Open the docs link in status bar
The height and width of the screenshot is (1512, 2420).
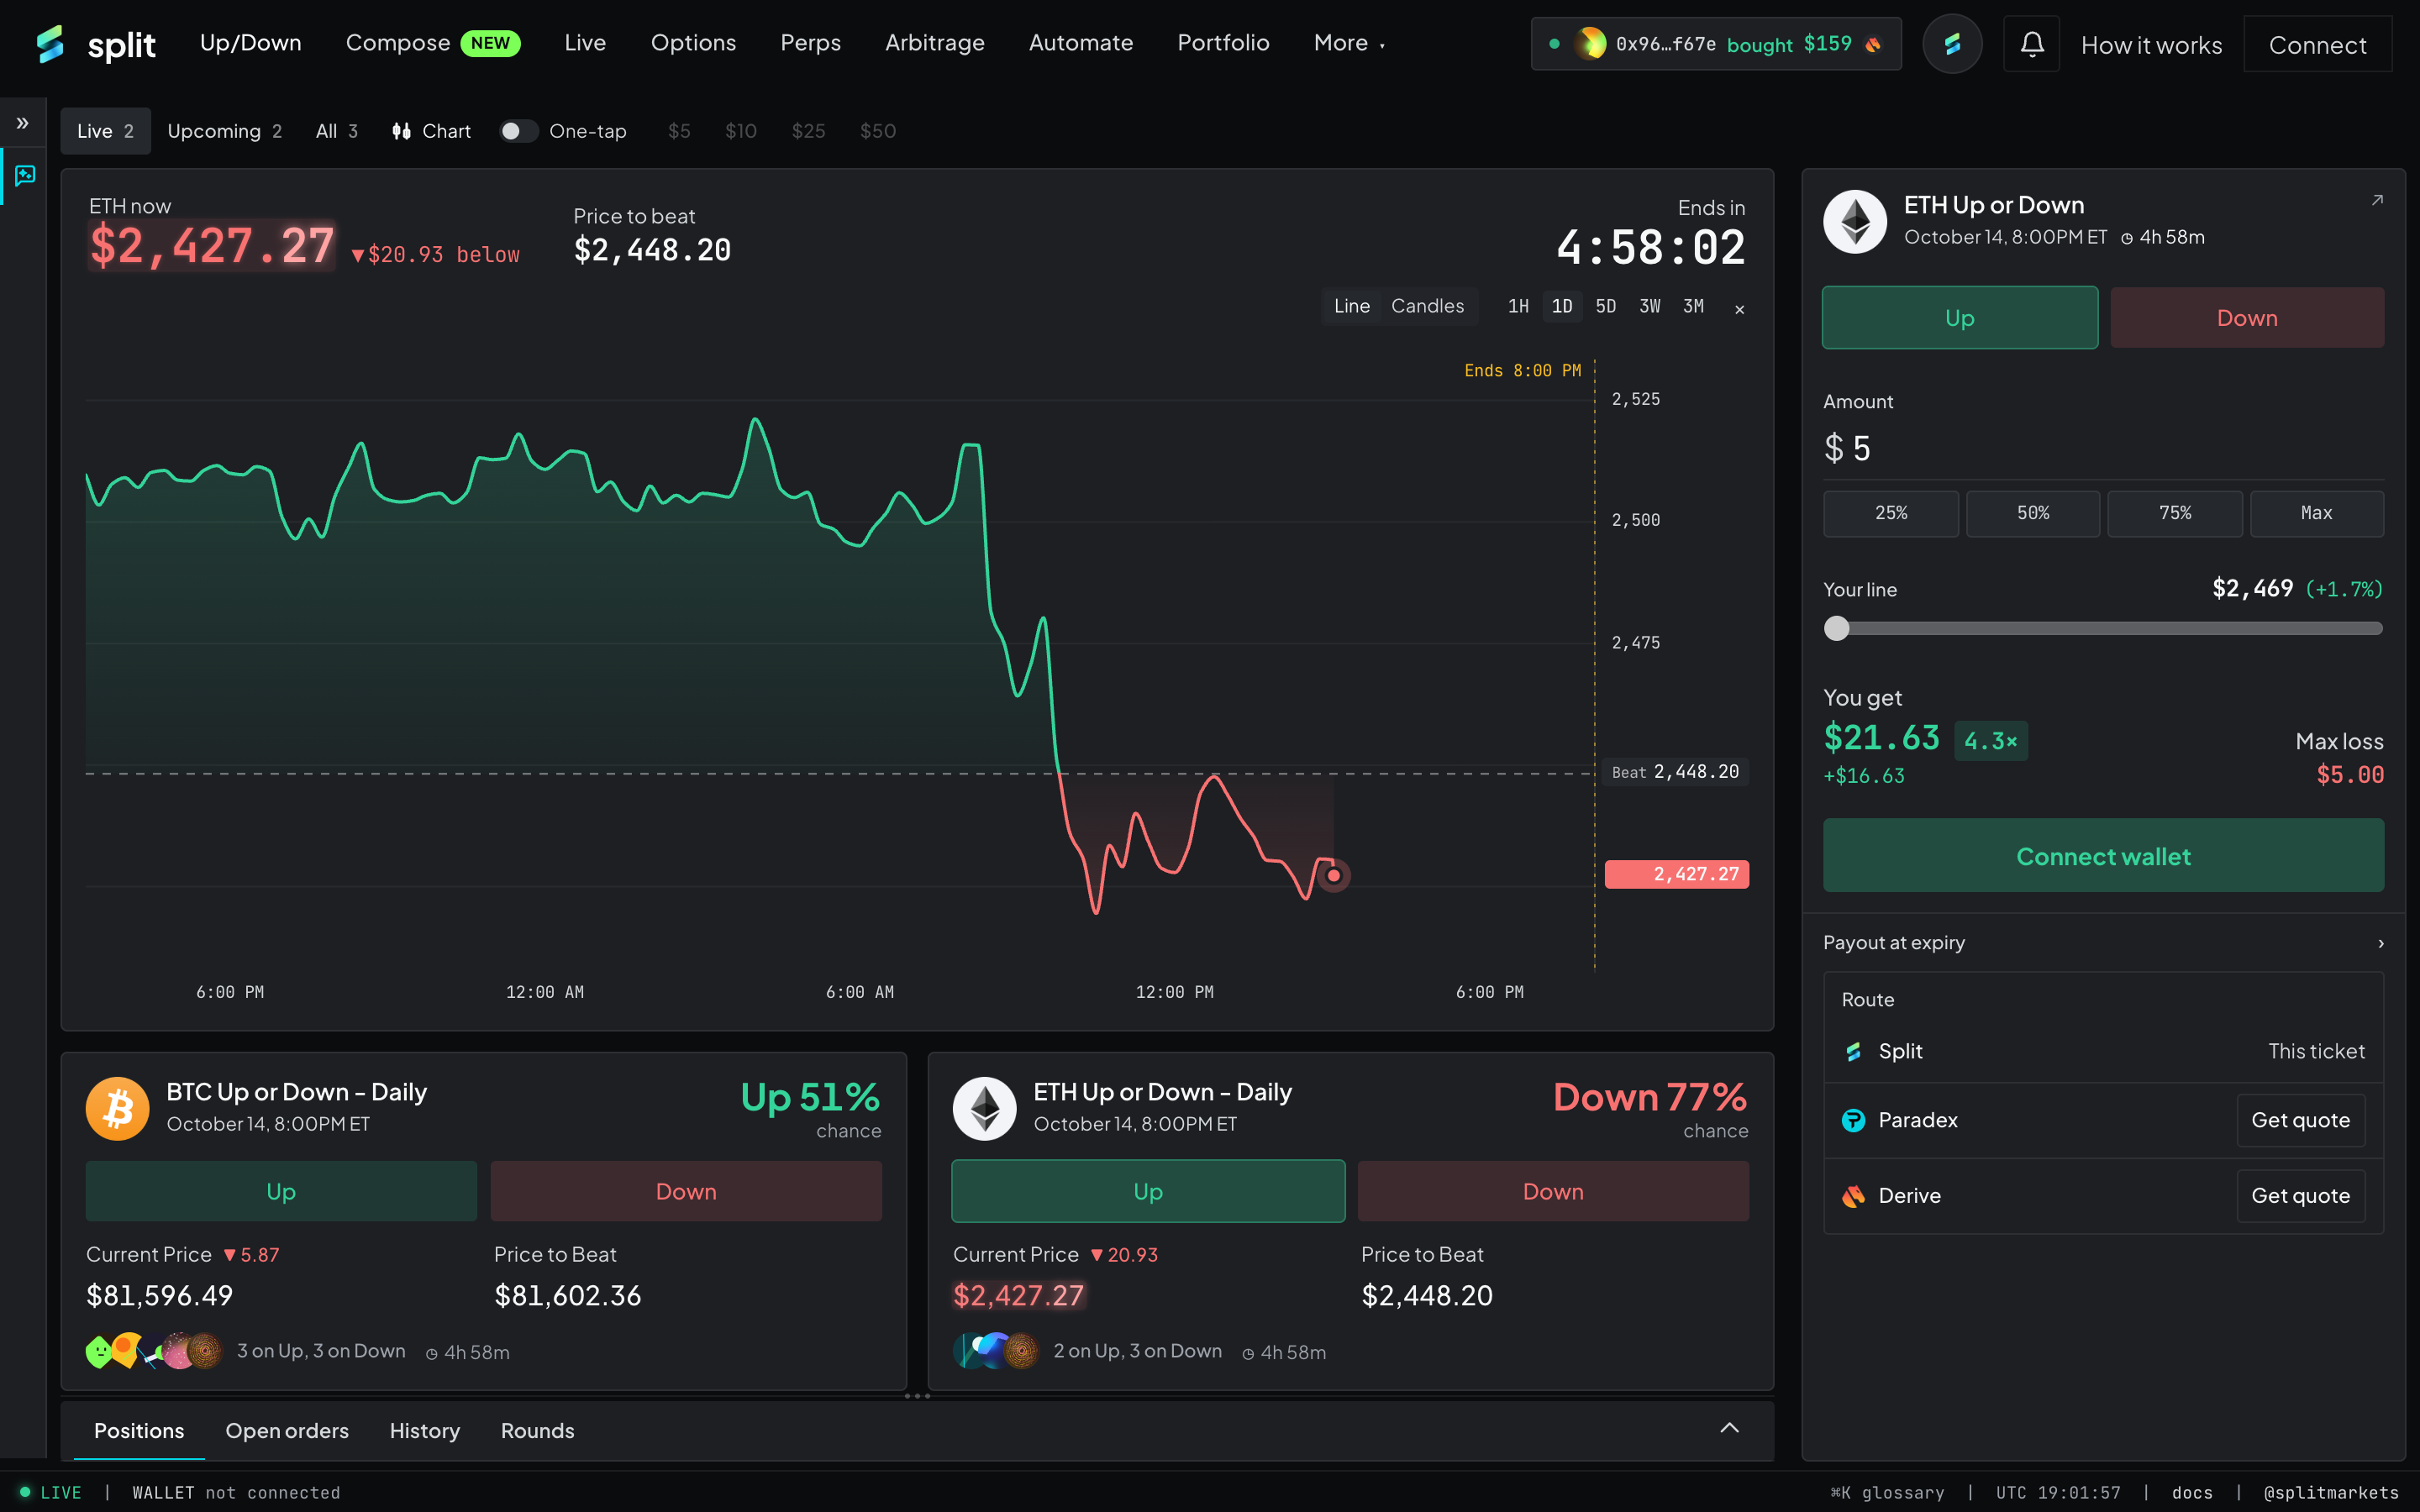(x=2192, y=1492)
